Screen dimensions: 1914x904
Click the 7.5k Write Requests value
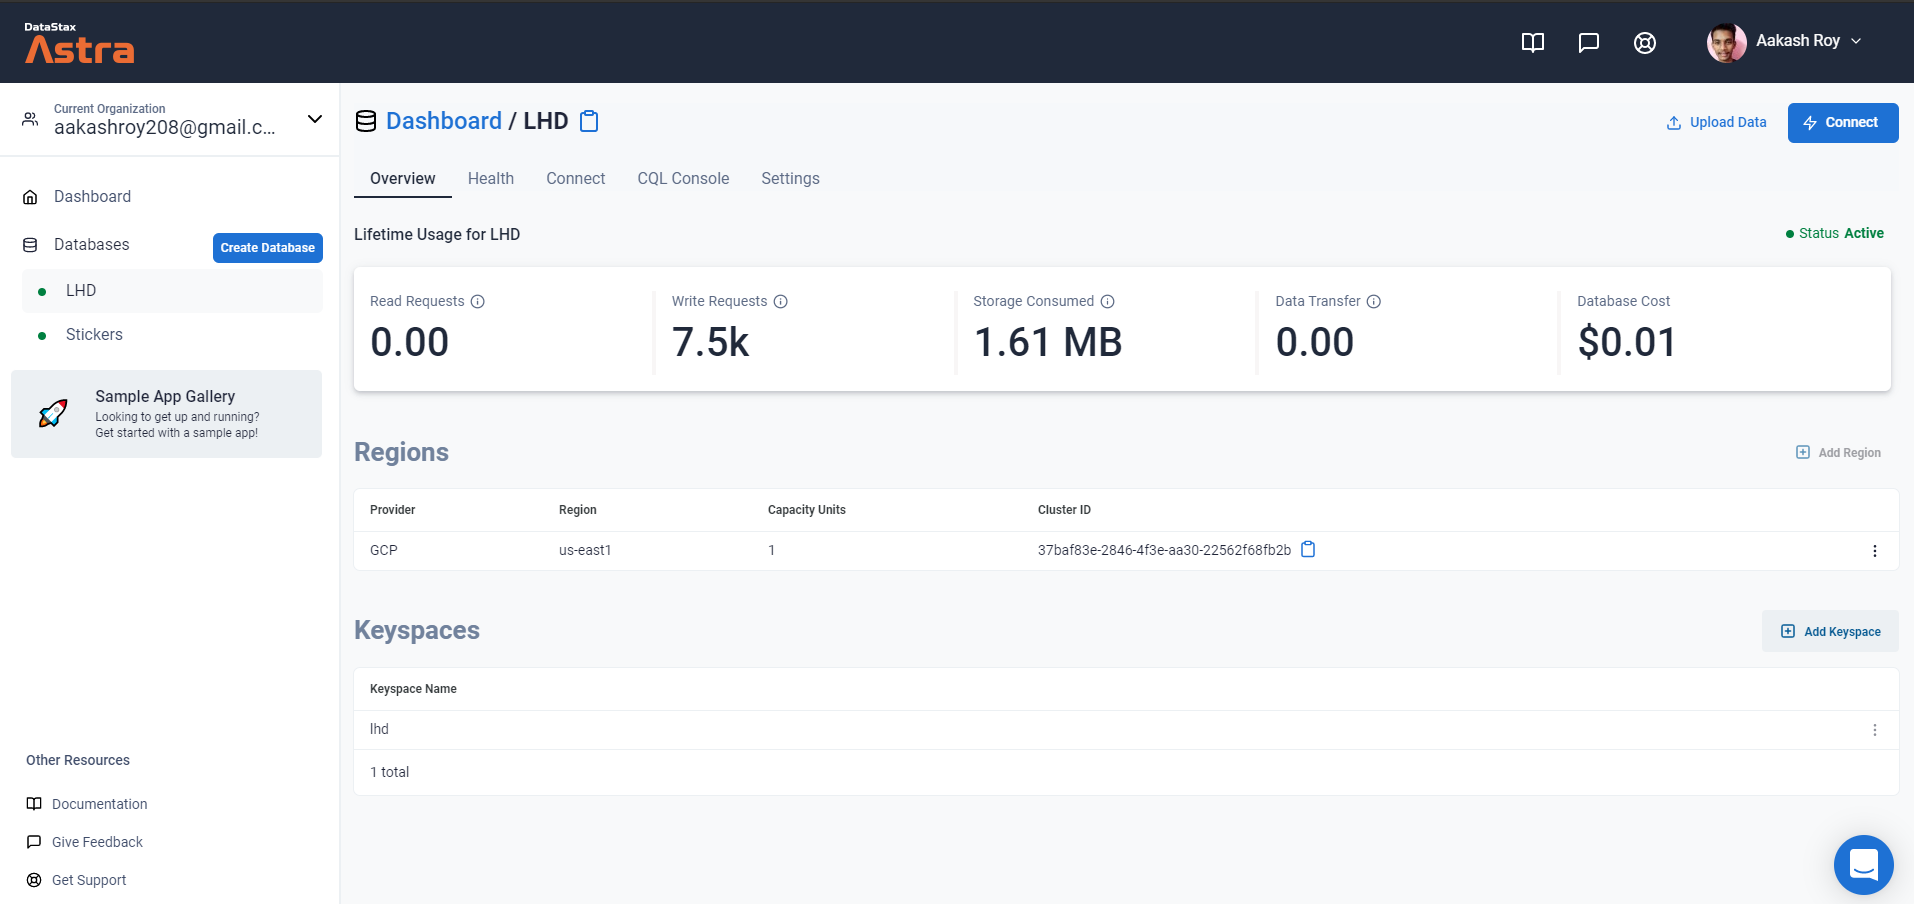coord(710,343)
